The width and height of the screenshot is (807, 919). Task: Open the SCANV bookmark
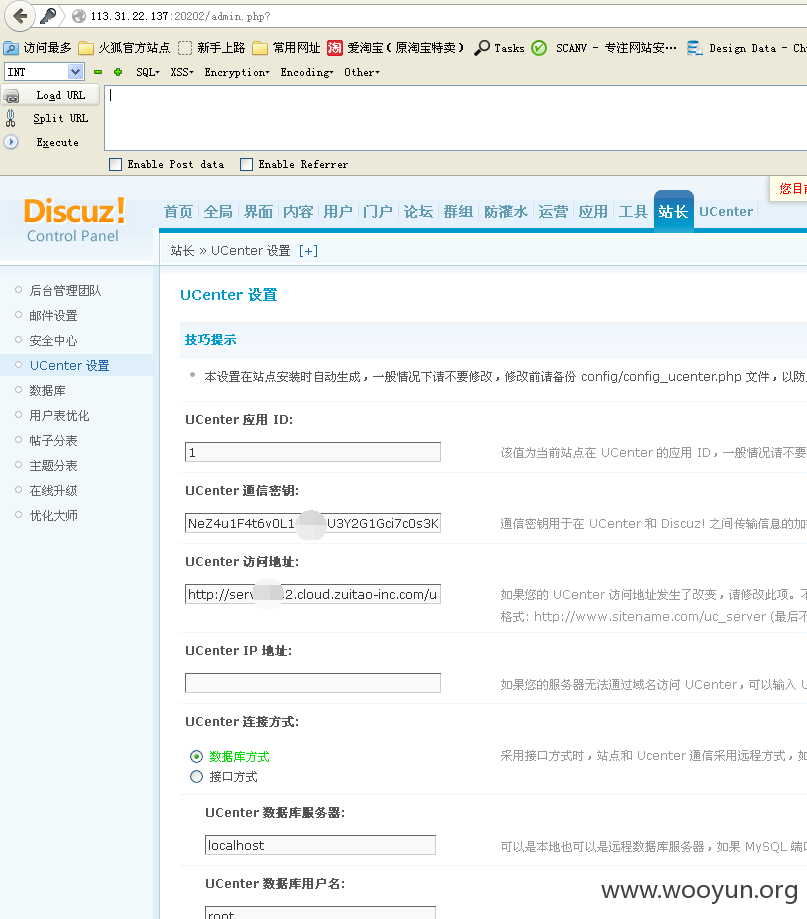604,48
